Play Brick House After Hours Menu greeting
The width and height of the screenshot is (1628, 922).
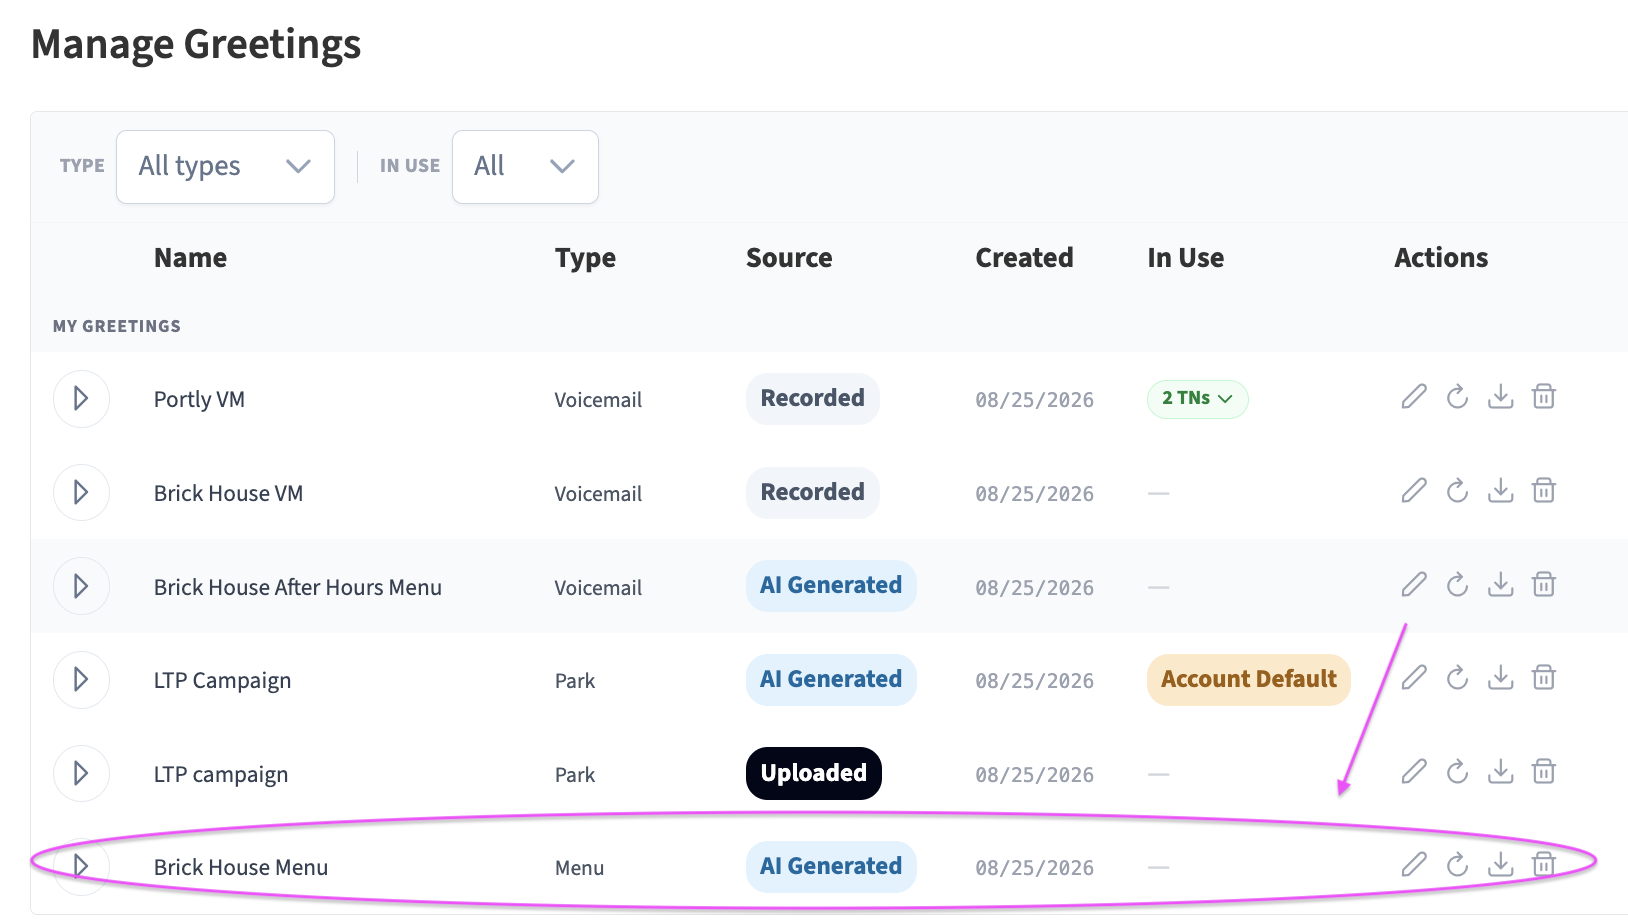click(x=81, y=586)
